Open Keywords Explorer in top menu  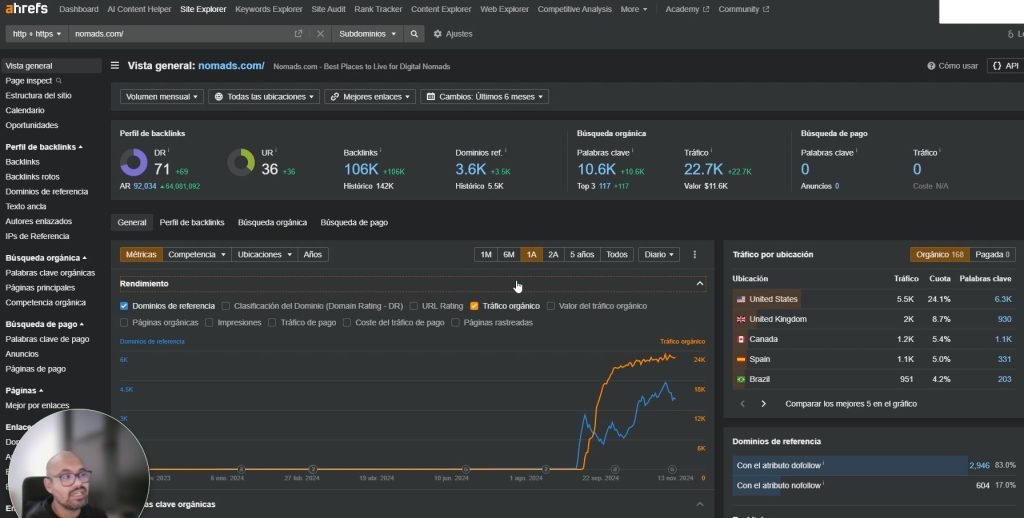(268, 9)
